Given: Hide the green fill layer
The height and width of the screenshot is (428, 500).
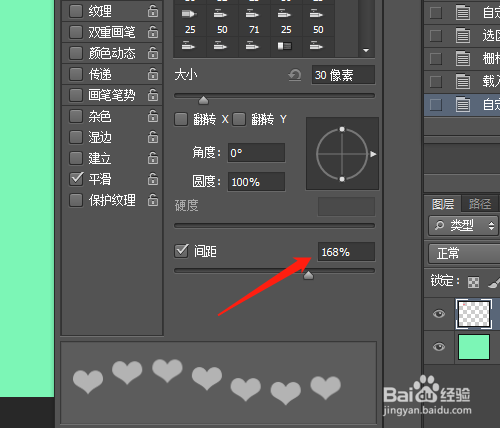Looking at the screenshot, I should point(439,347).
